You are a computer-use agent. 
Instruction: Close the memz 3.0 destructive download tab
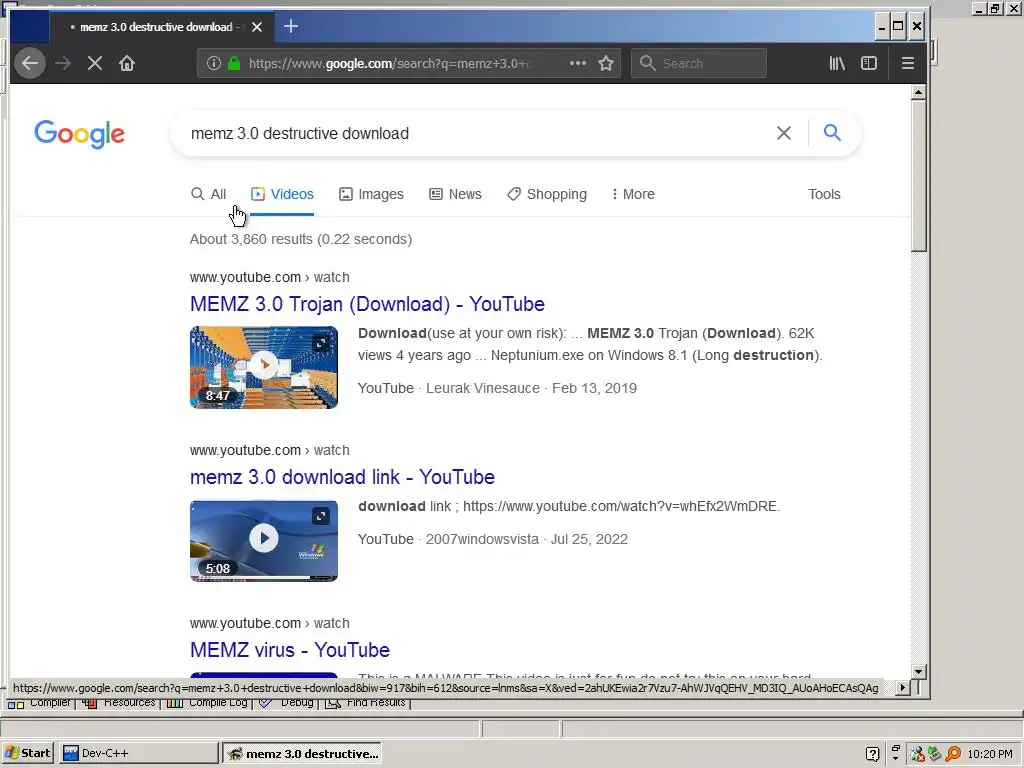click(x=257, y=27)
